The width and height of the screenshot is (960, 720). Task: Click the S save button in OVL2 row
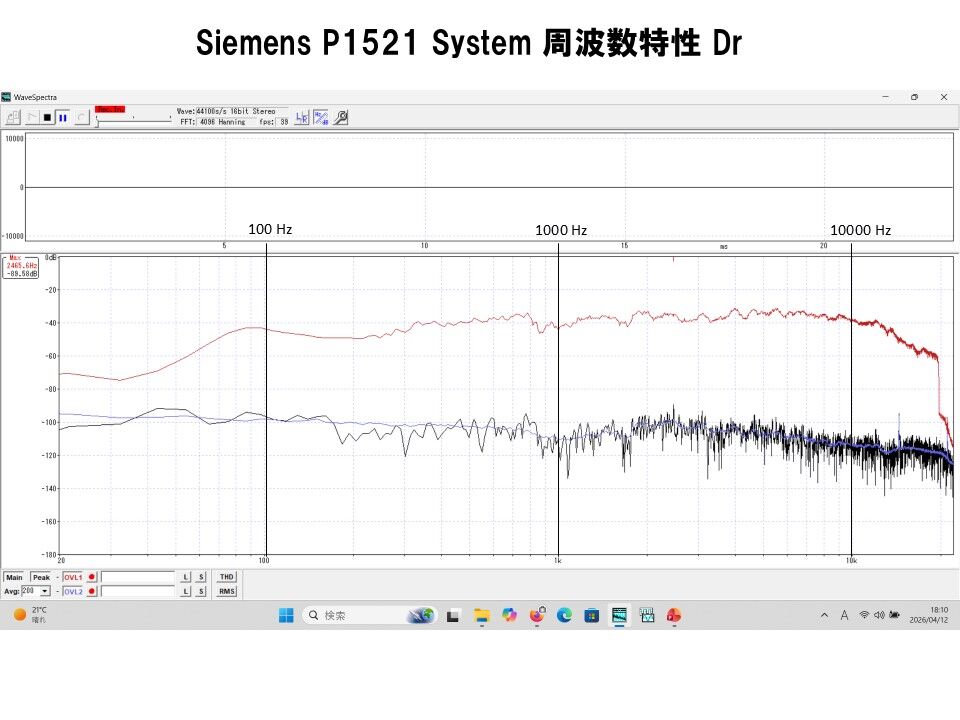pyautogui.click(x=201, y=591)
